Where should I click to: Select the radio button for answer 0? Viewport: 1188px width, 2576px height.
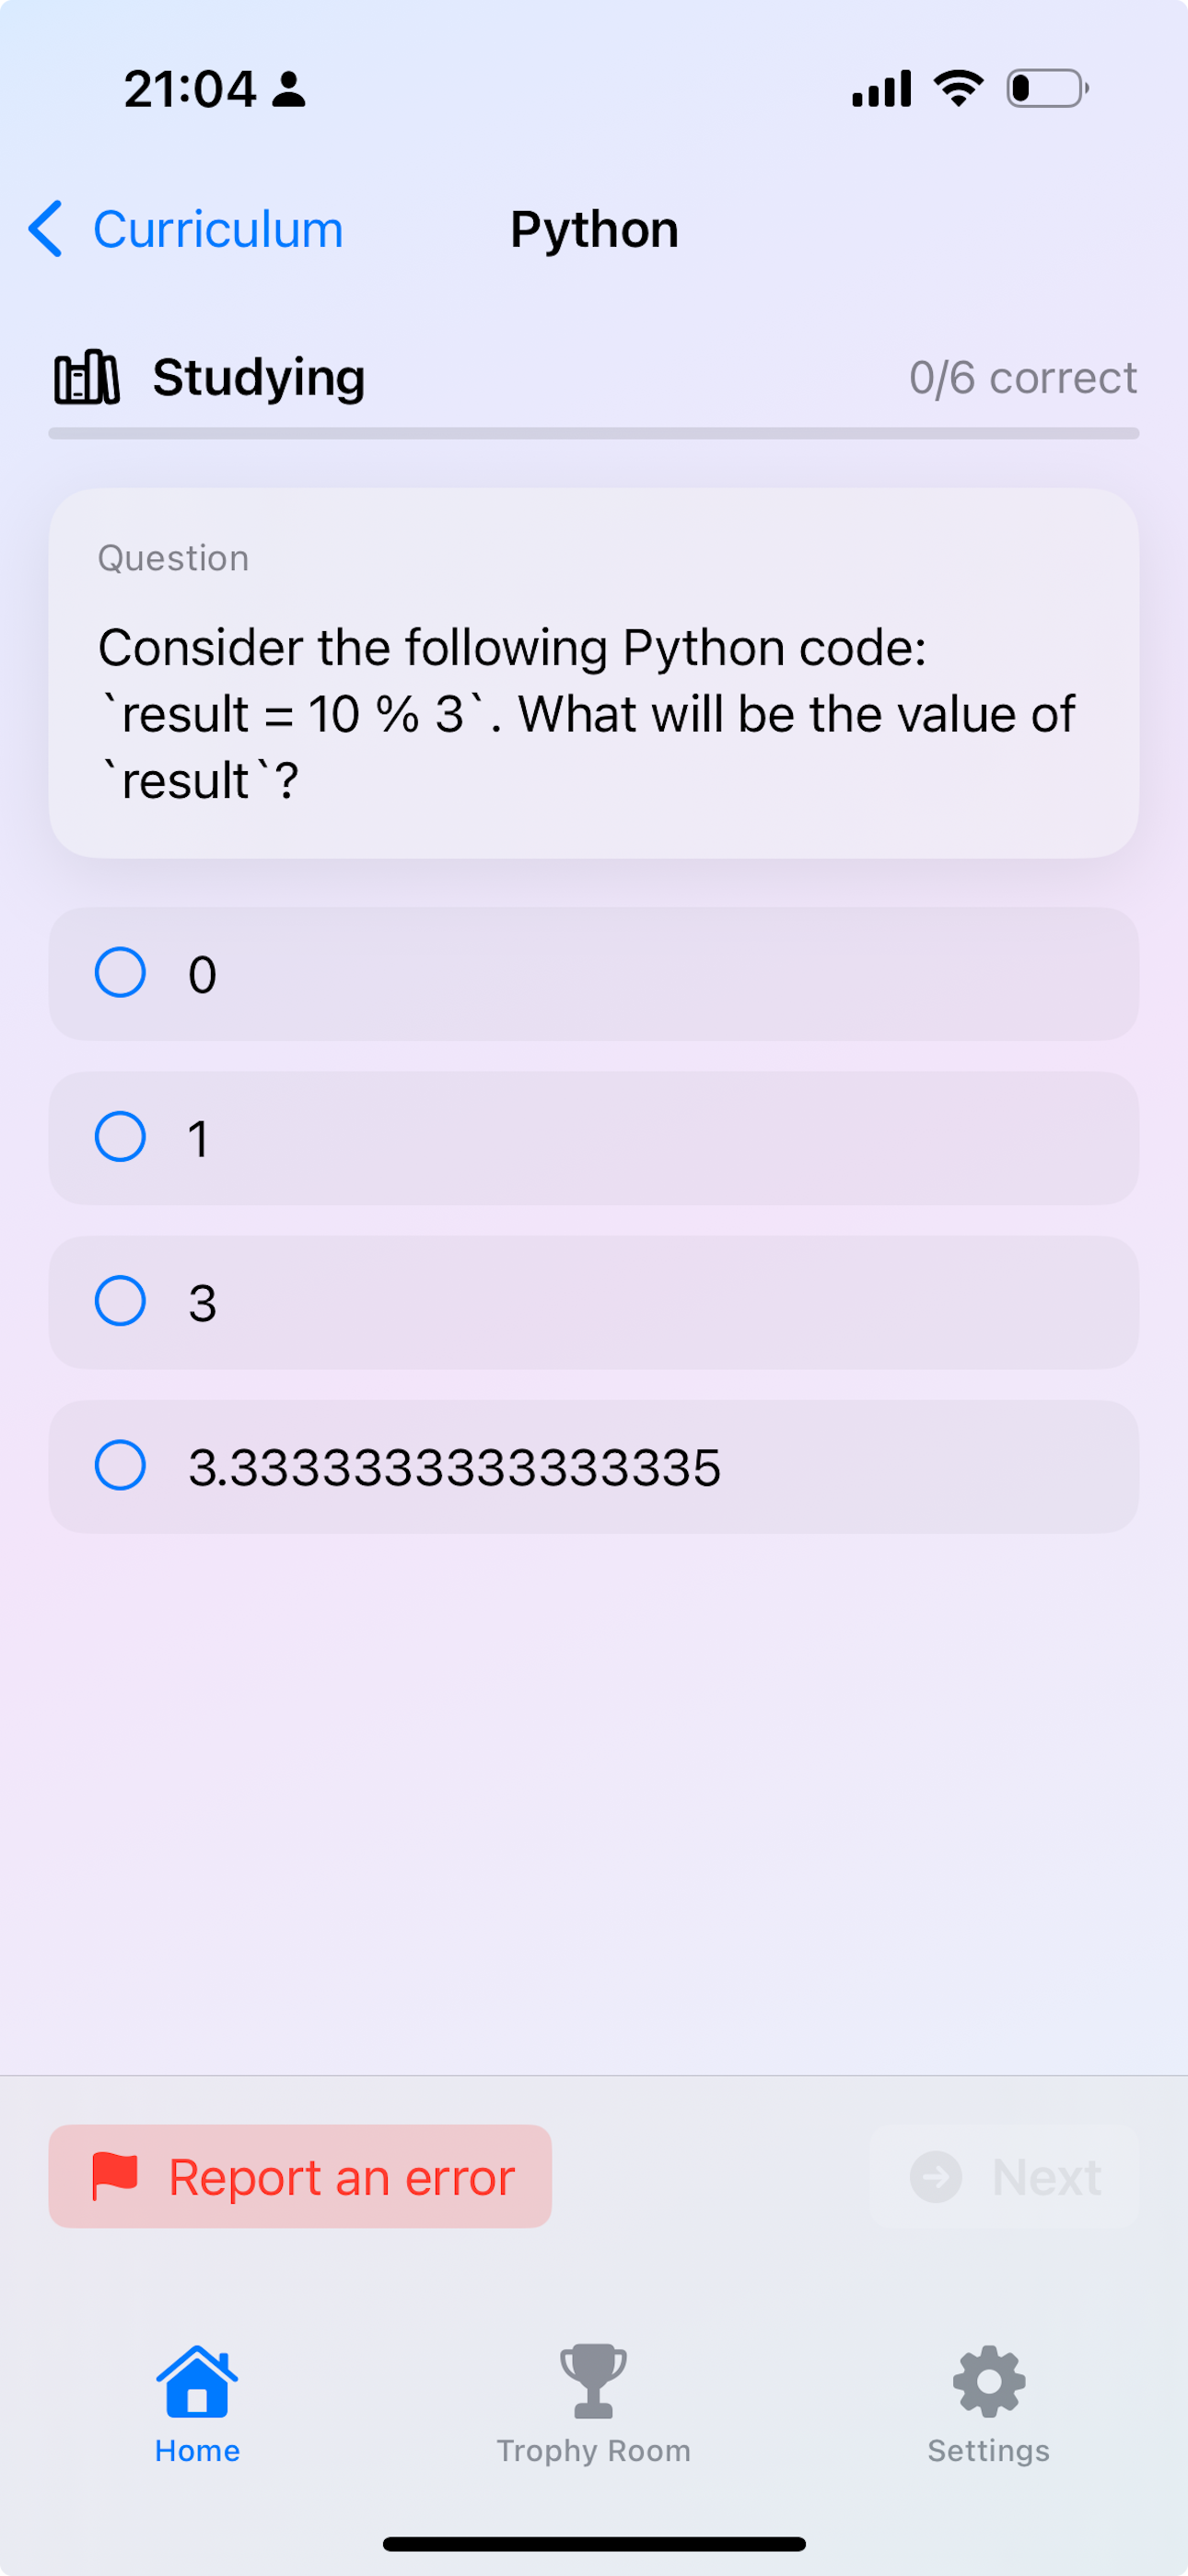[x=120, y=973]
